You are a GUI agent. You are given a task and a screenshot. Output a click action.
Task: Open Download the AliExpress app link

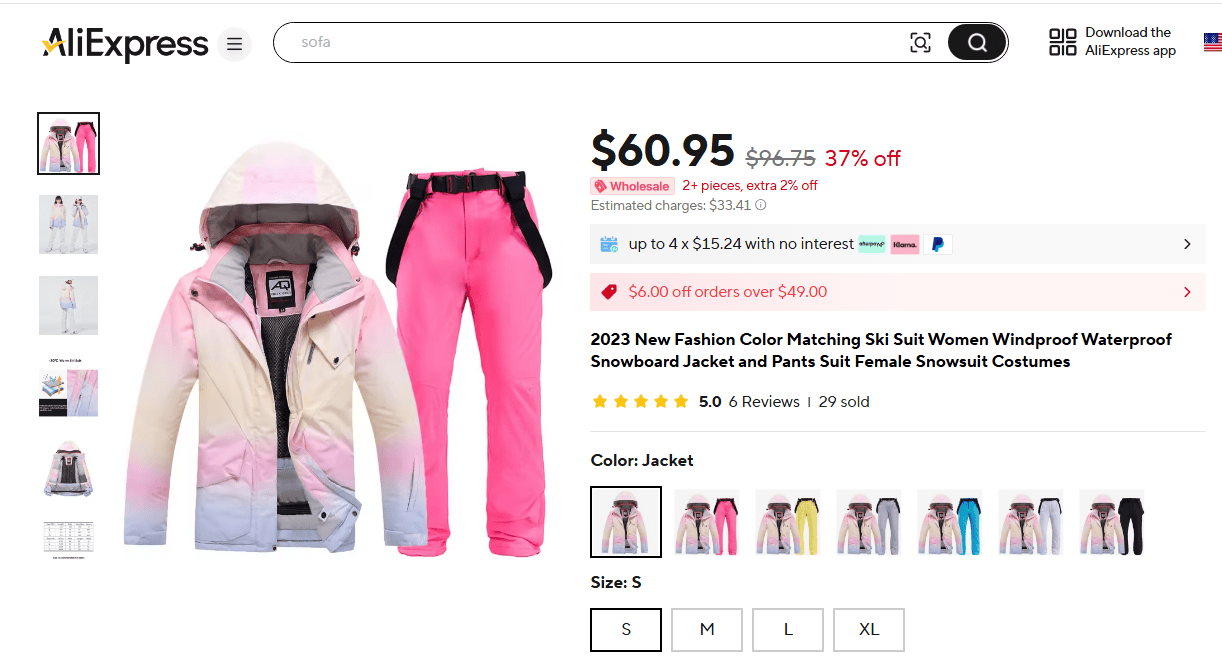(x=1130, y=42)
